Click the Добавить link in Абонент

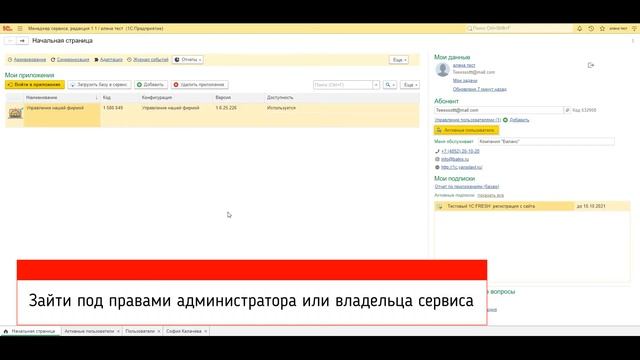point(519,120)
